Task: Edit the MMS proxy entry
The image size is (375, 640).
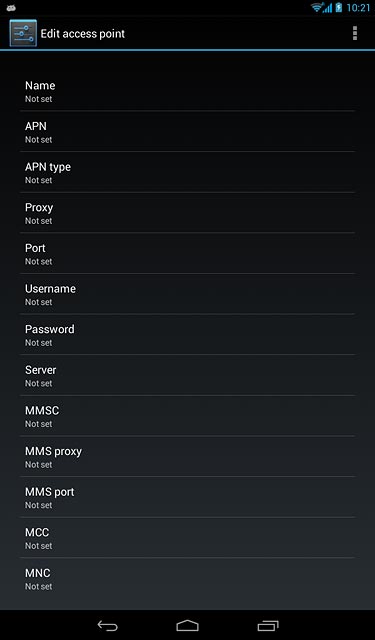Action: [x=187, y=456]
